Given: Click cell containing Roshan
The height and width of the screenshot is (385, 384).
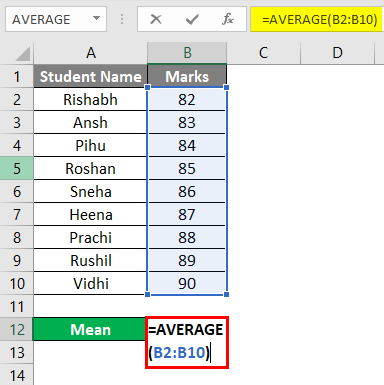Looking at the screenshot, I should [x=90, y=168].
